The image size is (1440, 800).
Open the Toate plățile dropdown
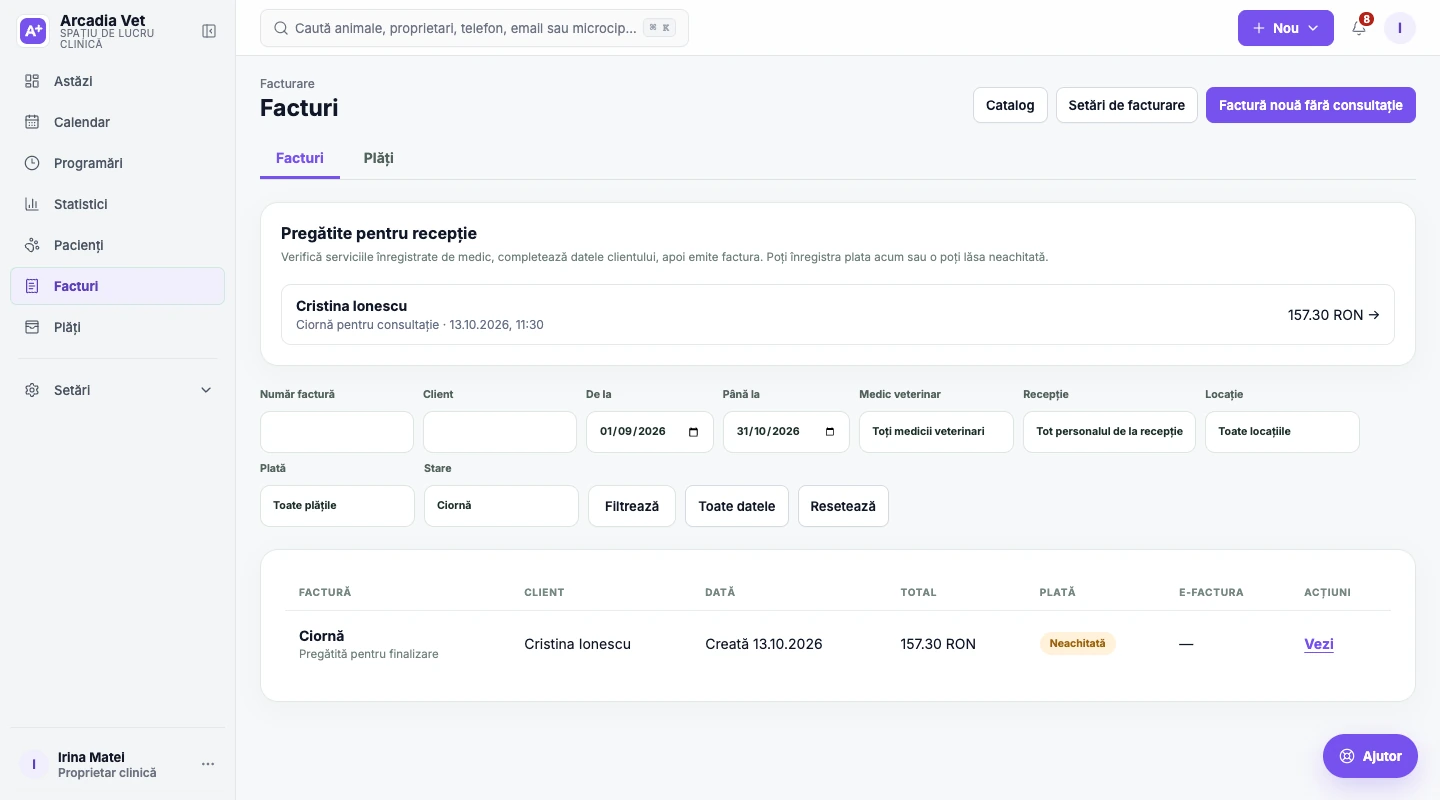[x=337, y=506]
